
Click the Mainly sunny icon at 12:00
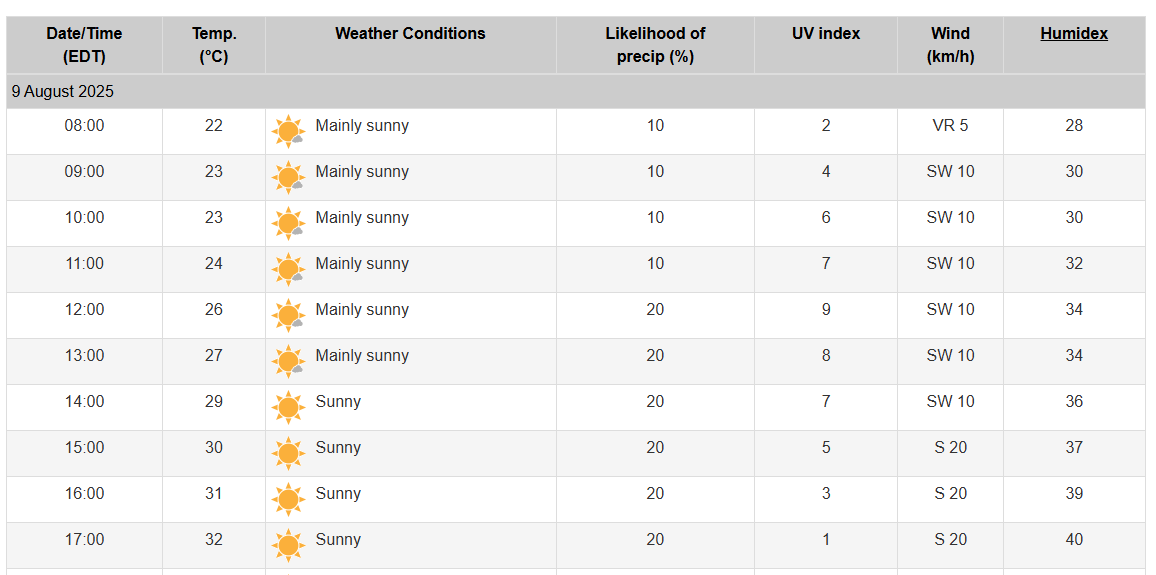(288, 316)
